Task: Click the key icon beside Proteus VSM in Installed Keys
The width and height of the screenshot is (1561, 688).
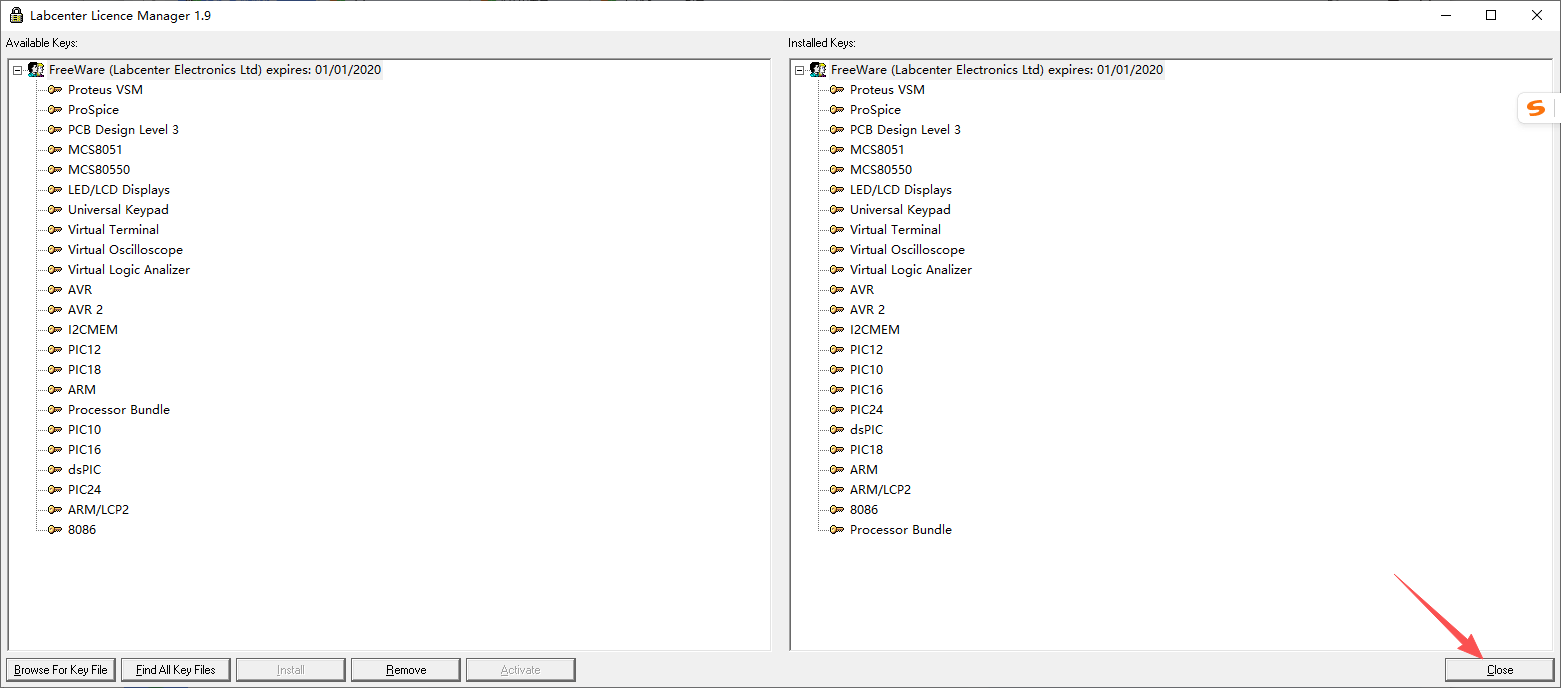Action: [x=837, y=90]
